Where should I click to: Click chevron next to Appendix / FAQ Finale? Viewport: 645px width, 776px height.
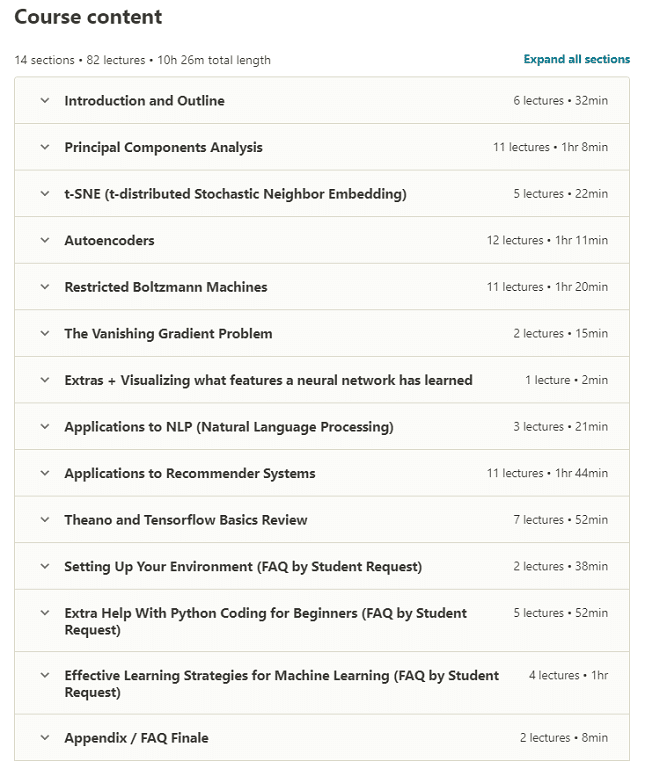click(x=45, y=737)
